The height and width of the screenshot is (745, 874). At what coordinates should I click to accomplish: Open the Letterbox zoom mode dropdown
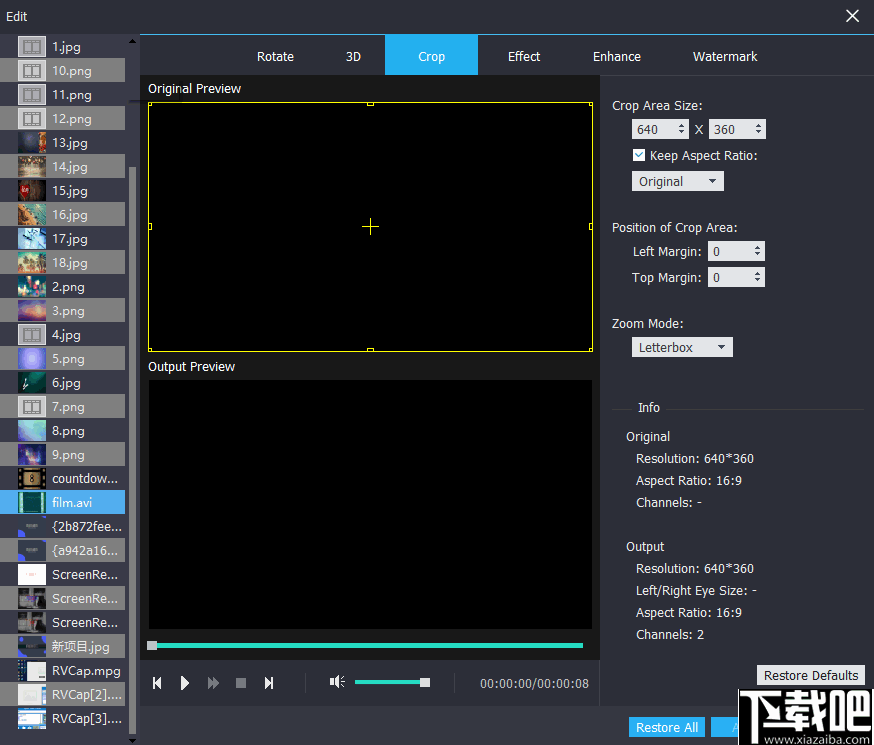tap(682, 346)
